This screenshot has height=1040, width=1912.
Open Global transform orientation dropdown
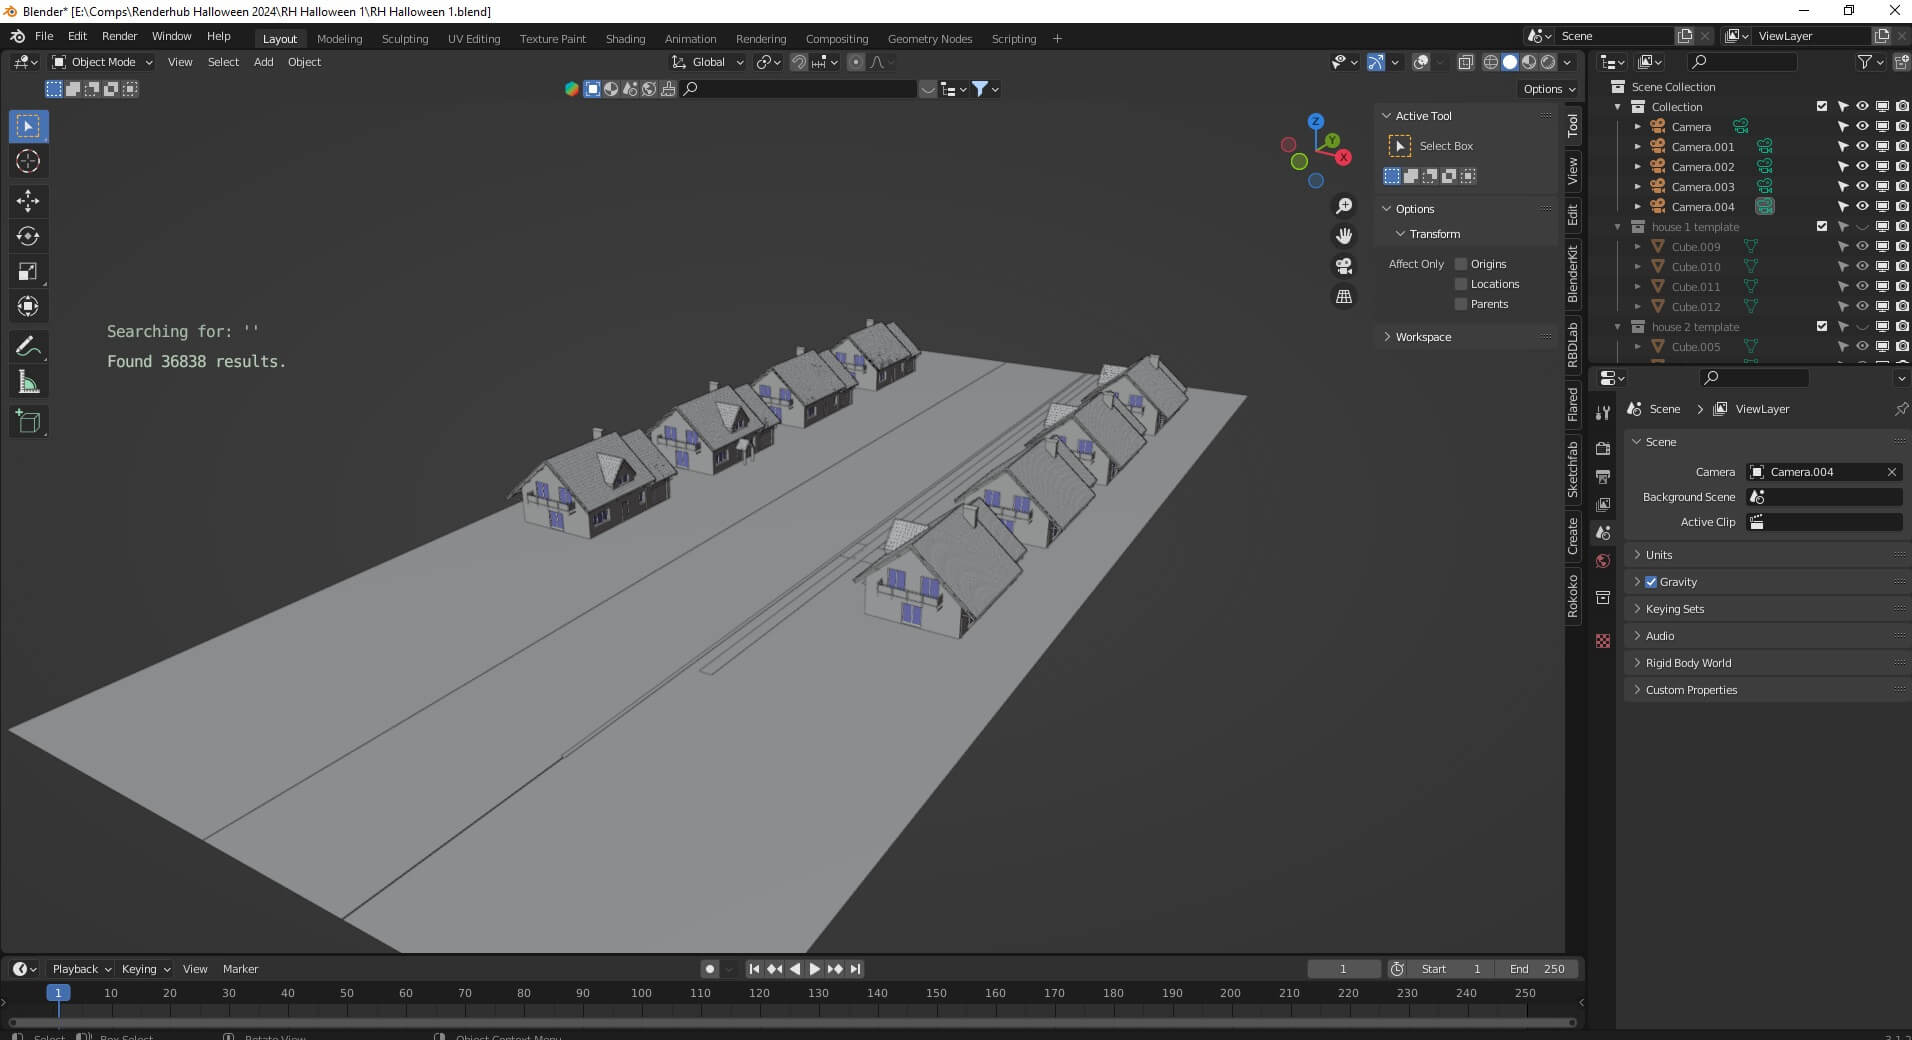coord(708,62)
